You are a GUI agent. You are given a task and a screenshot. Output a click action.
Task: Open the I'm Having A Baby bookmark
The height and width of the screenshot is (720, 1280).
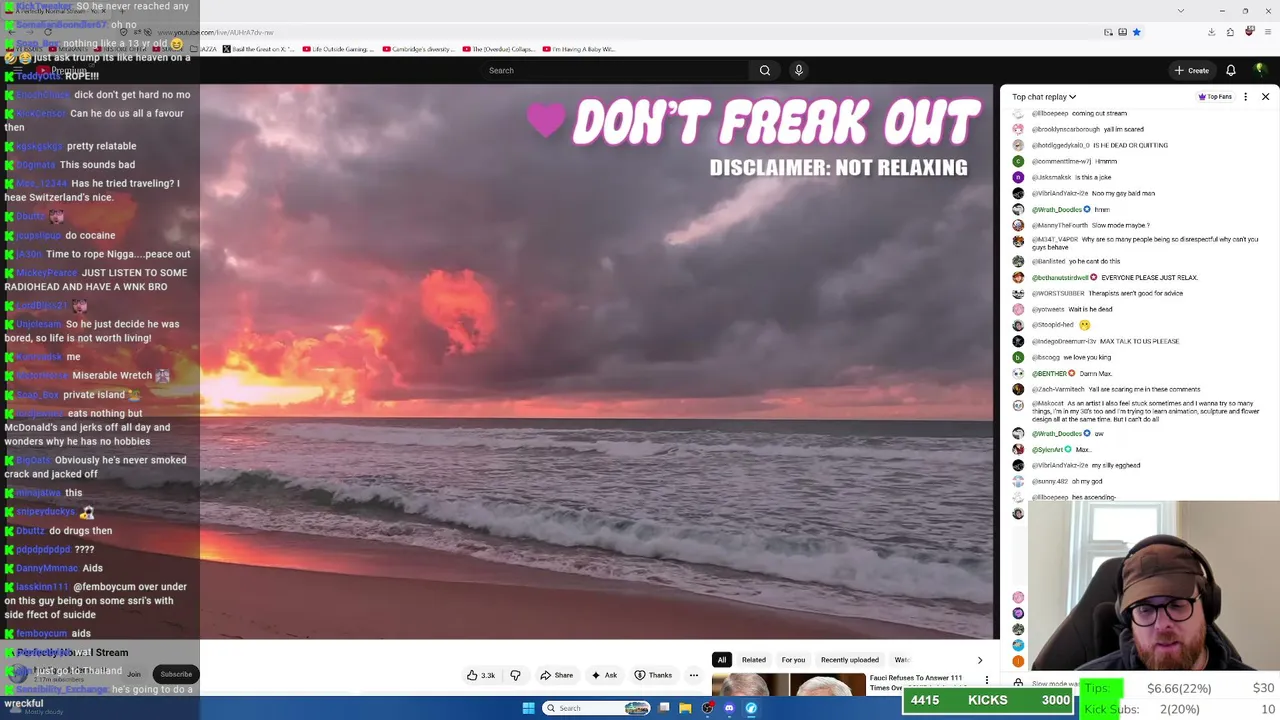click(x=578, y=49)
